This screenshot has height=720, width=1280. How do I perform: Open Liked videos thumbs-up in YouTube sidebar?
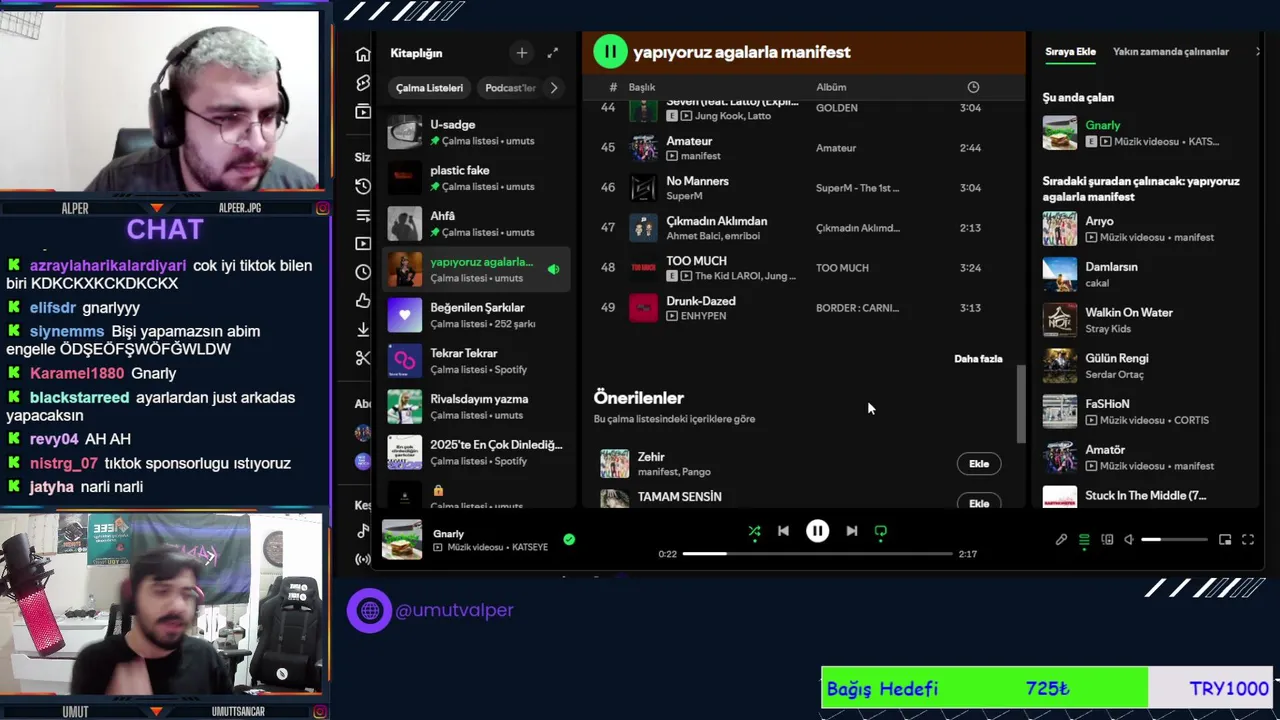pyautogui.click(x=363, y=301)
